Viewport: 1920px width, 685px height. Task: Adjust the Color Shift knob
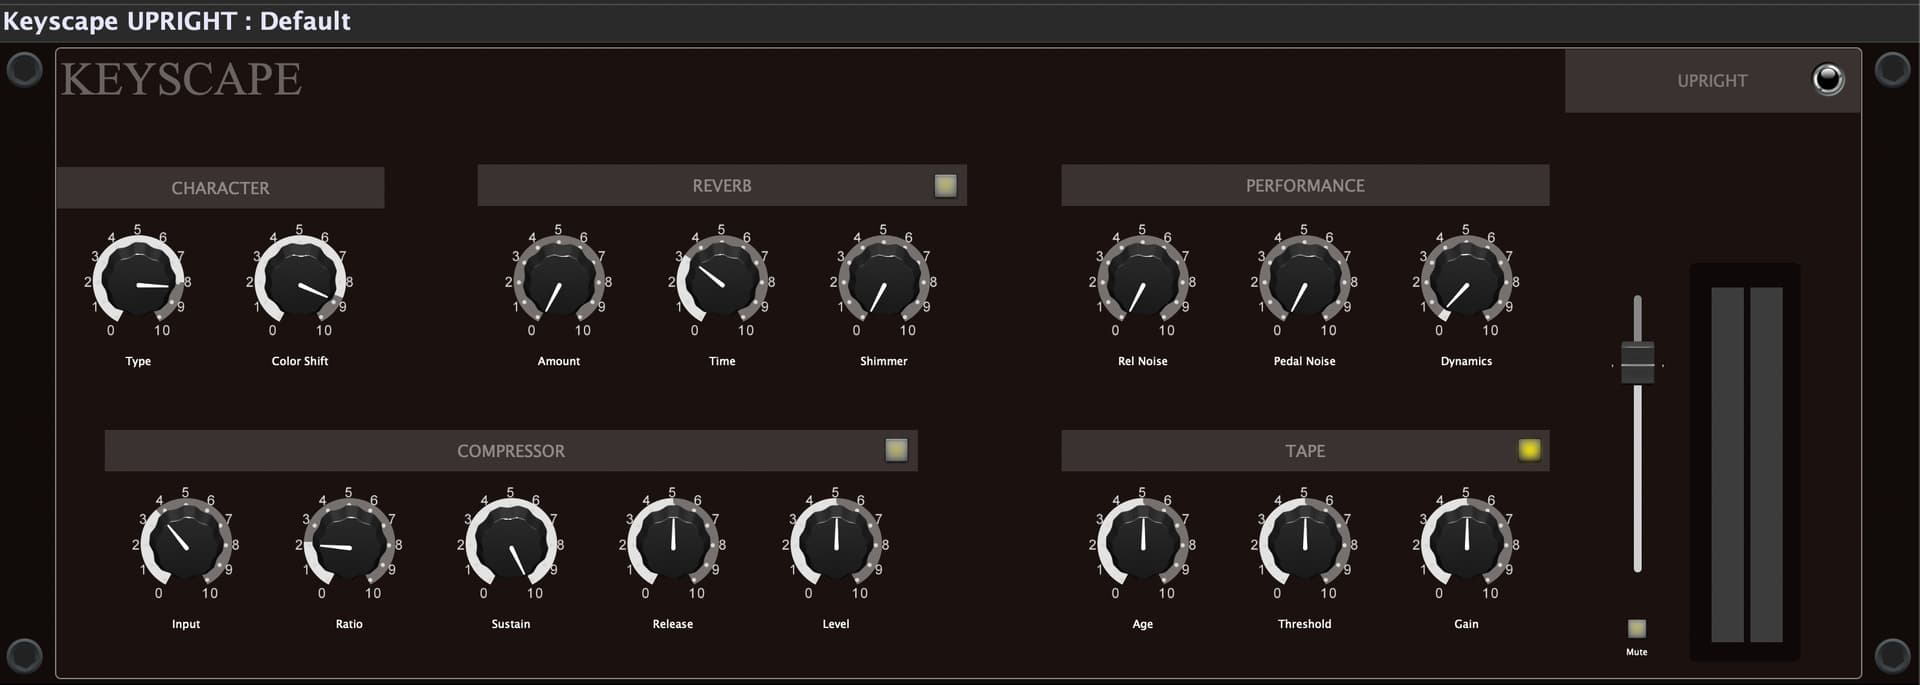(x=300, y=282)
